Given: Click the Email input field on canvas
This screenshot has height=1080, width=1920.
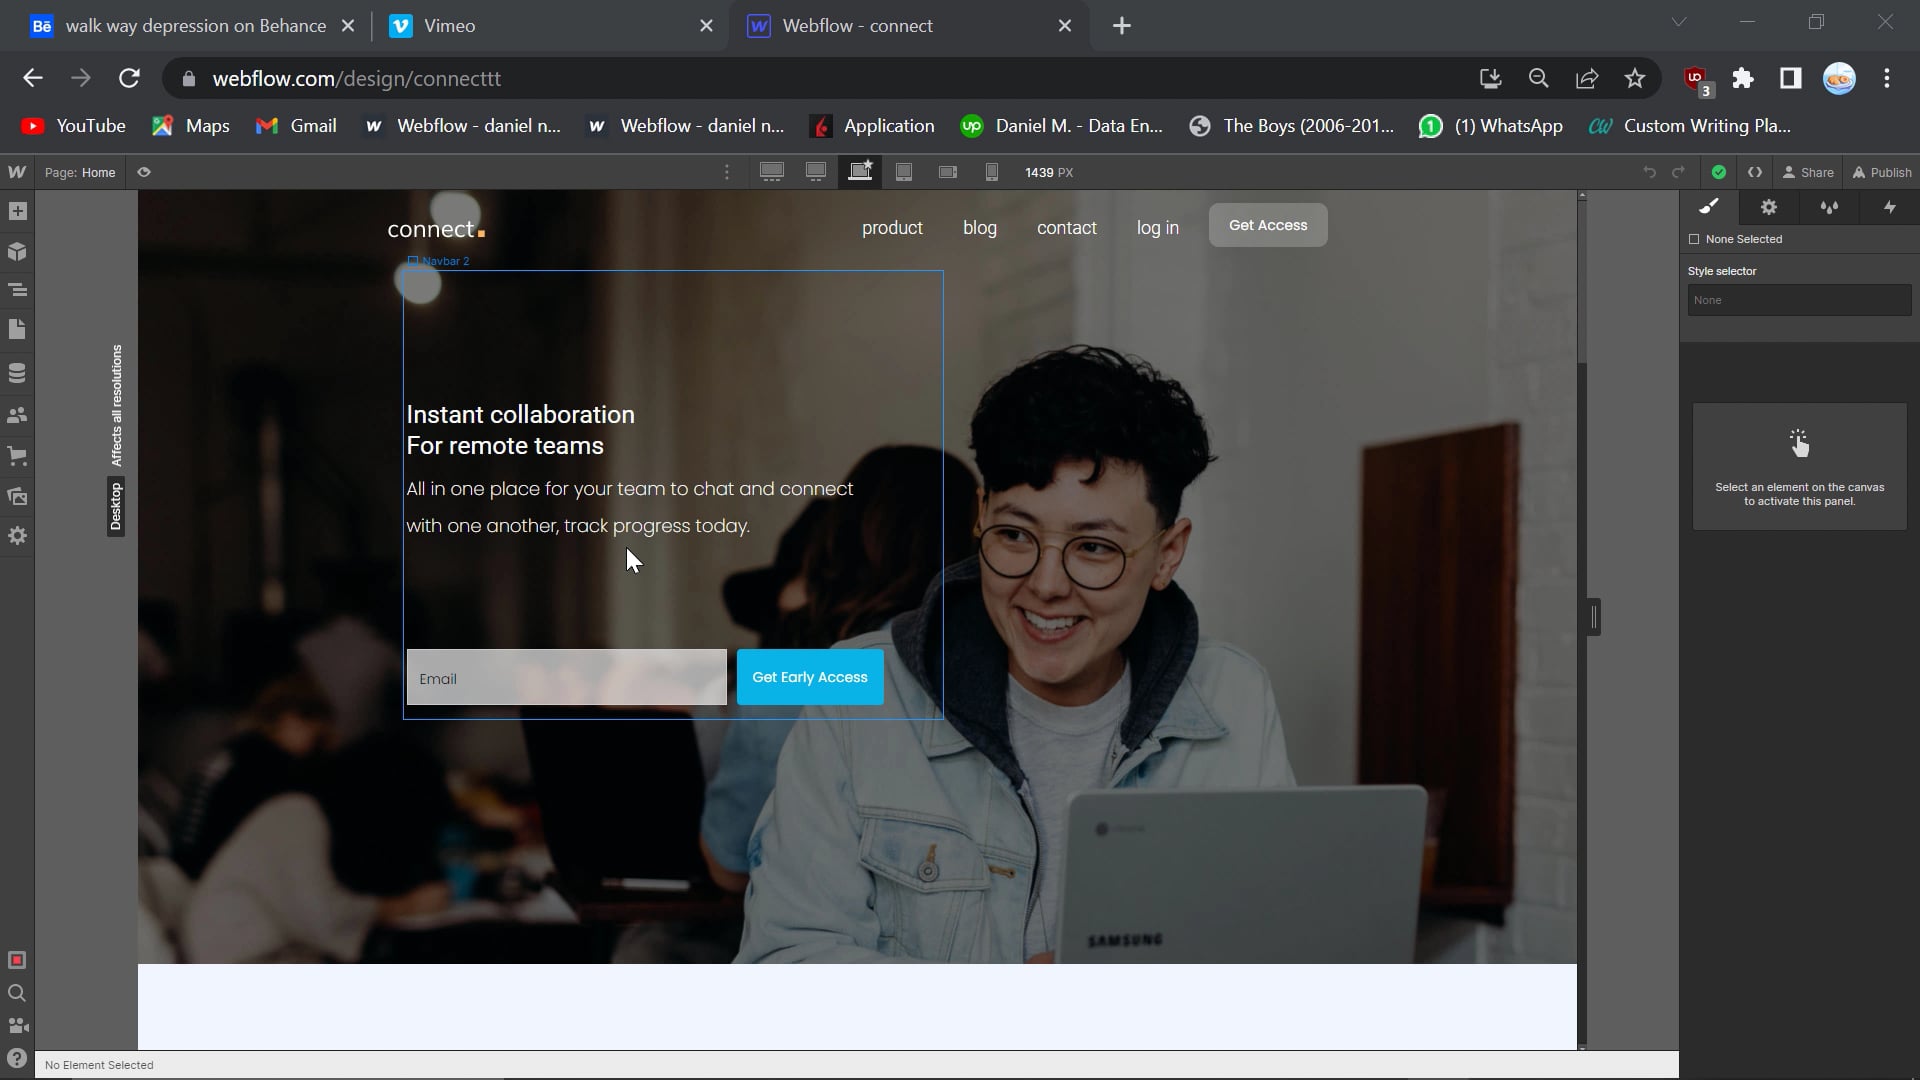Looking at the screenshot, I should tap(567, 677).
